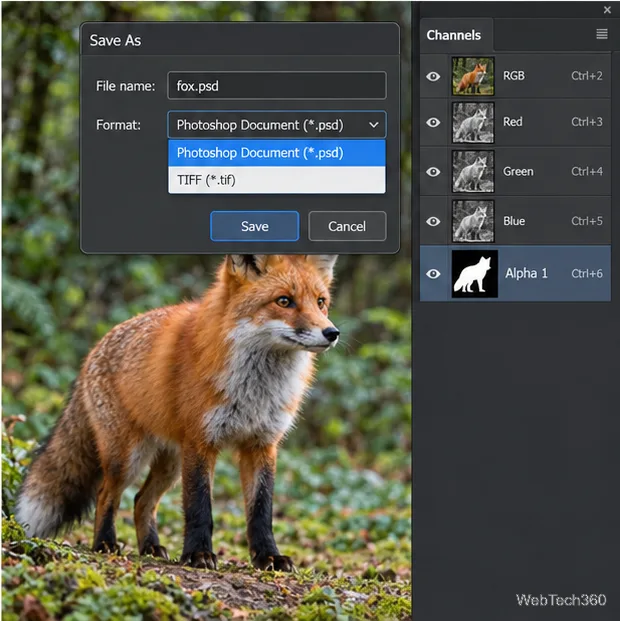
Task: Click the Save button
Action: [255, 226]
